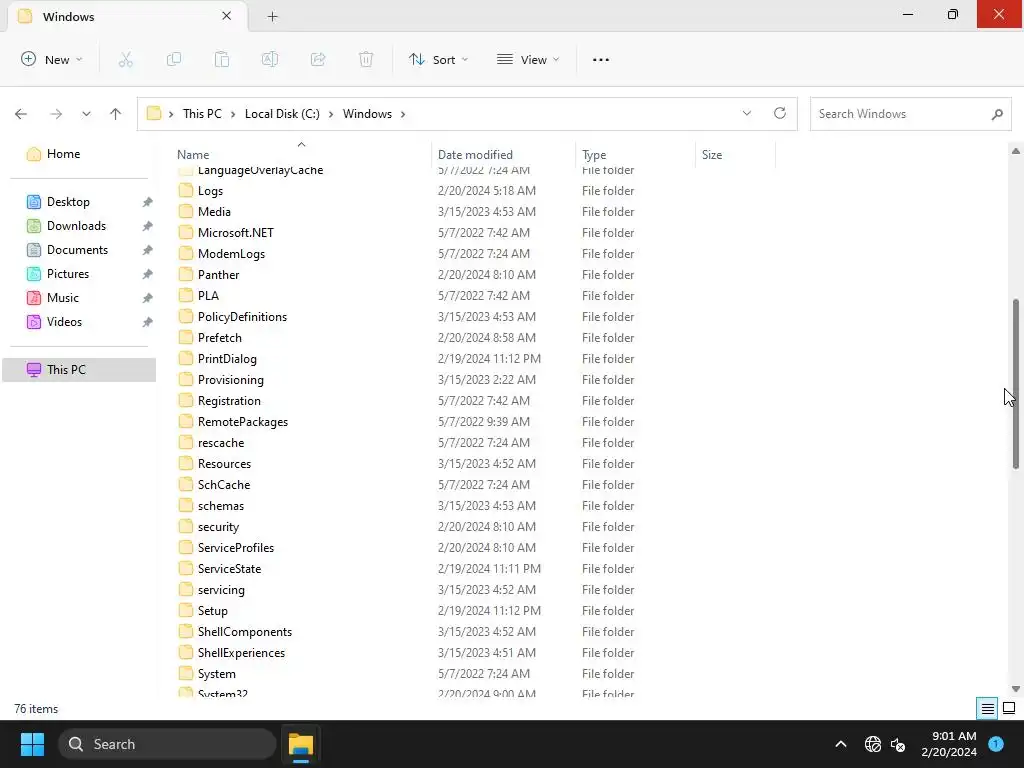Open recent locations dropdown arrow
Screen dimensions: 1024x768
(86, 114)
